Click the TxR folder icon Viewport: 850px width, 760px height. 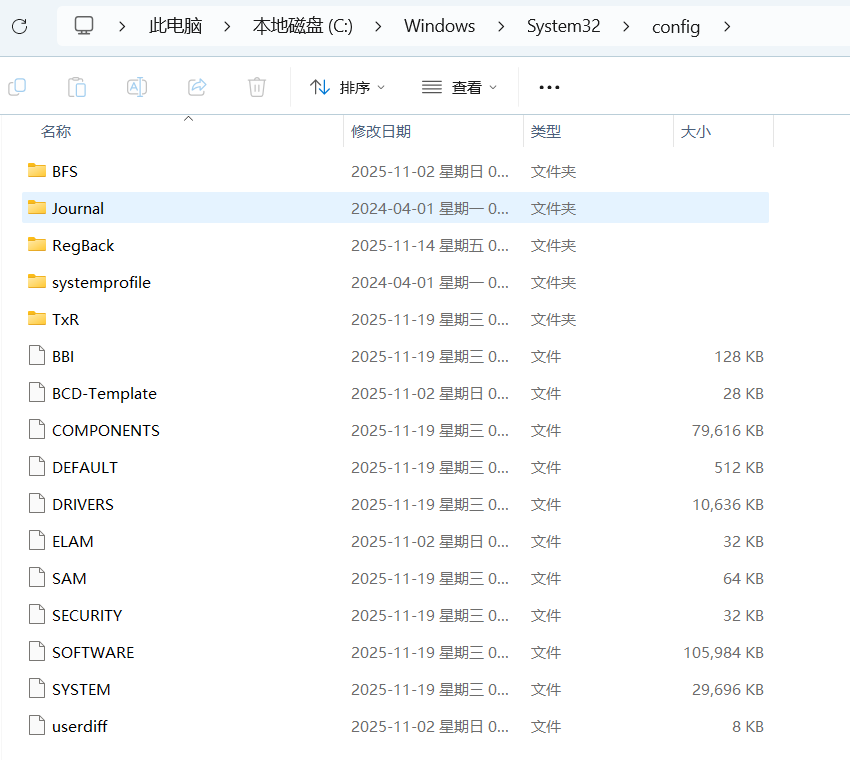(x=37, y=319)
